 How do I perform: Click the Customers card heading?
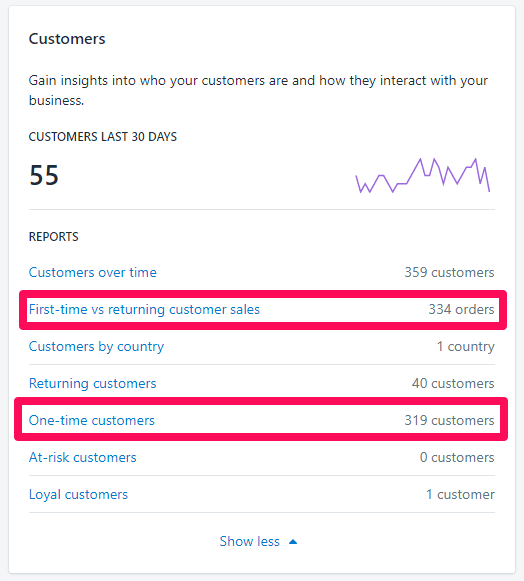[67, 39]
